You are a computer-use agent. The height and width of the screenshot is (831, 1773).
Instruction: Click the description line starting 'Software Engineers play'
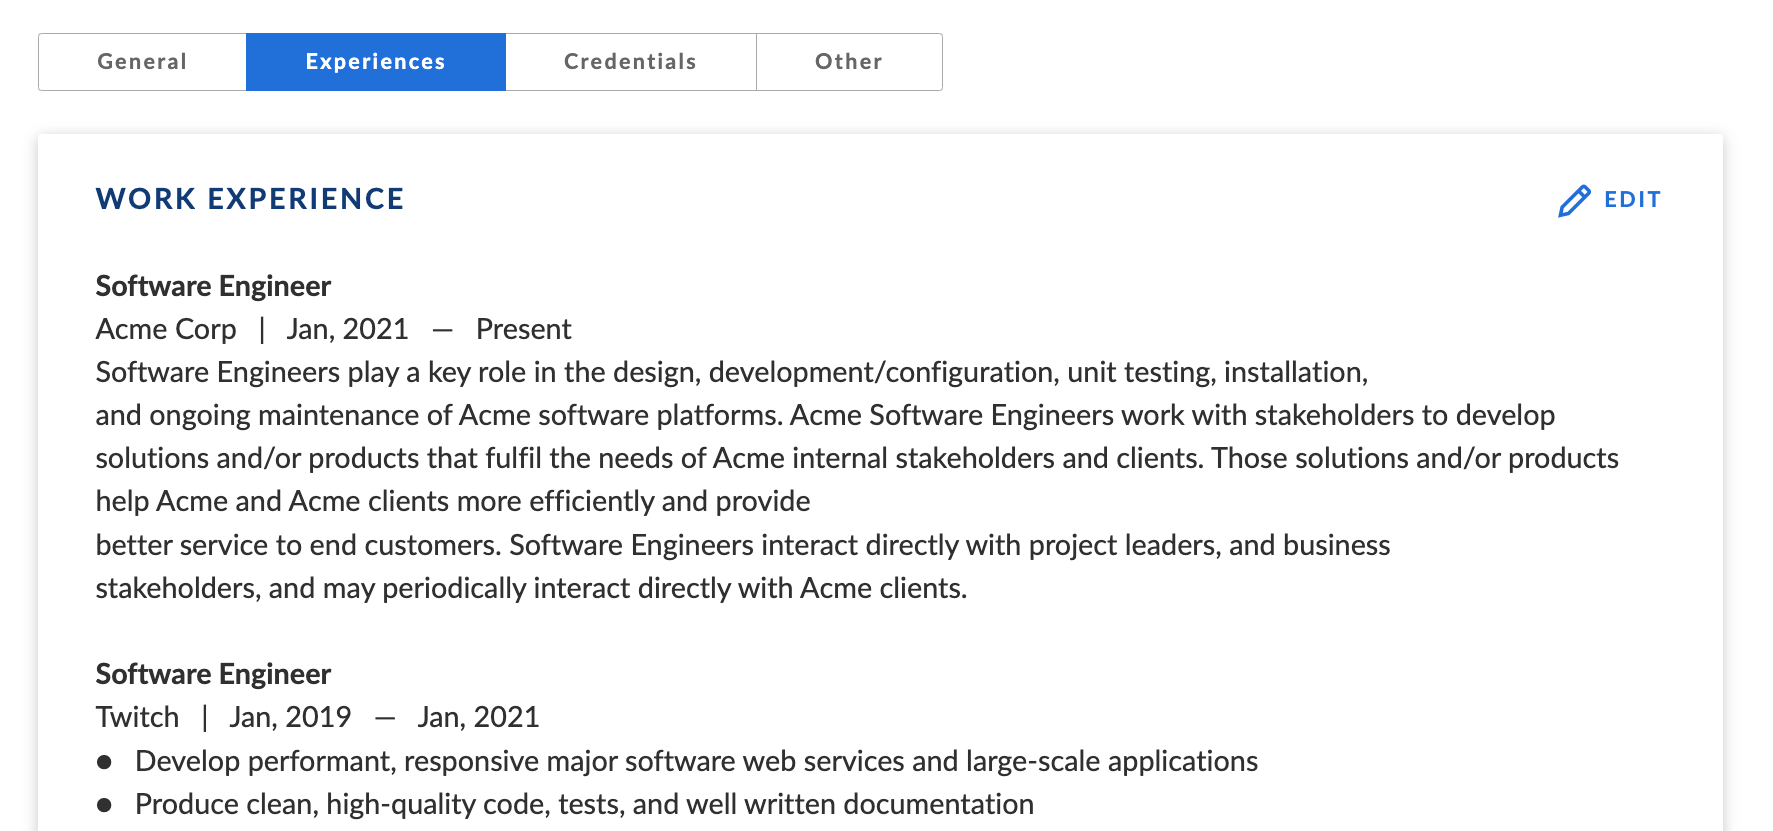(731, 372)
